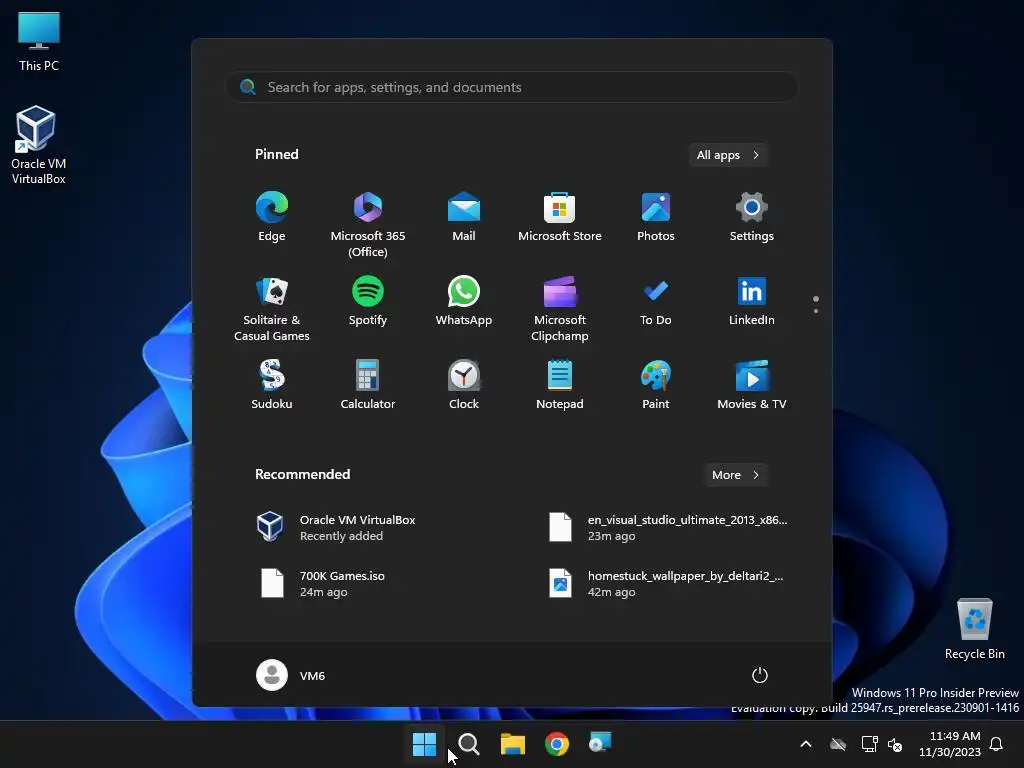Open the power options menu
Image resolution: width=1024 pixels, height=768 pixels.
click(760, 675)
